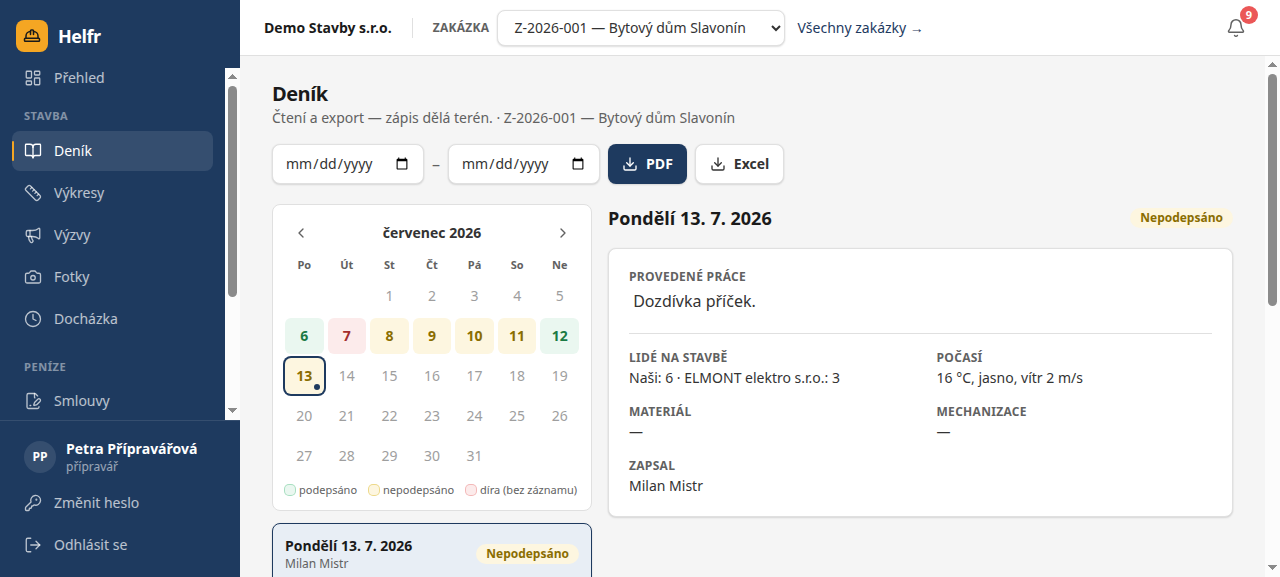Image resolution: width=1280 pixels, height=577 pixels.
Task: Select Deník in the sidebar
Action: pyautogui.click(x=112, y=151)
